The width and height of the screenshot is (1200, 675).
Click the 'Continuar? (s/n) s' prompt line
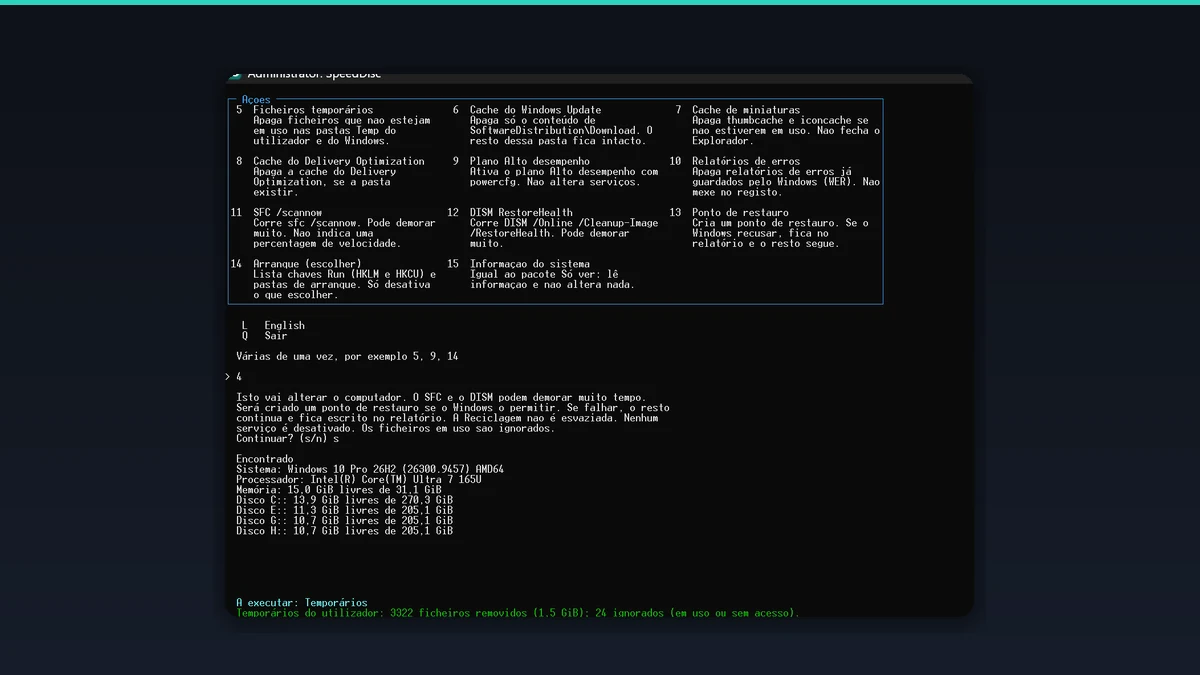[288, 438]
